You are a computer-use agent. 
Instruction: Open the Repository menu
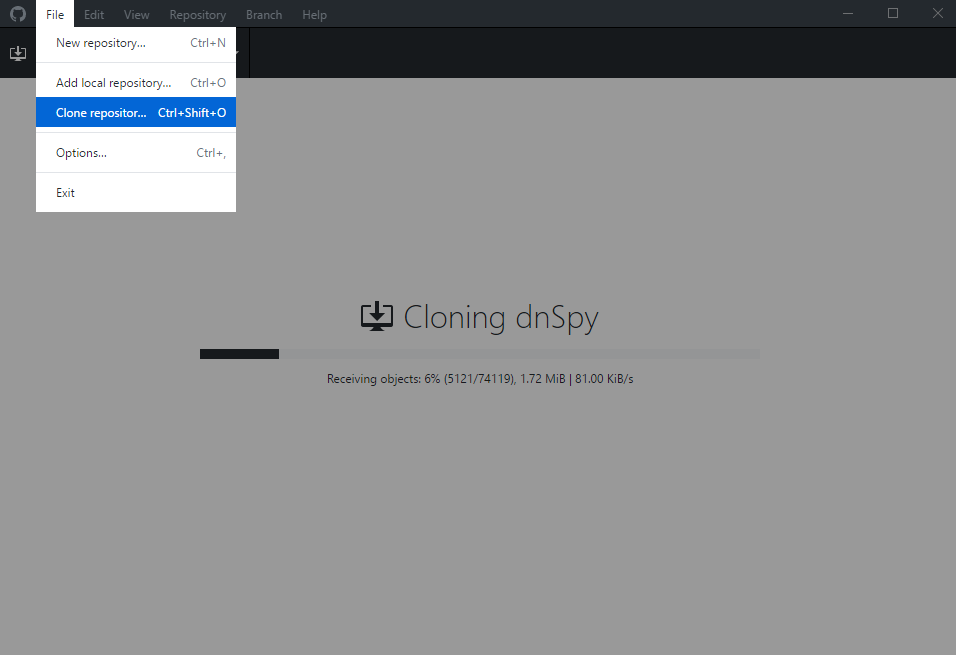(198, 14)
